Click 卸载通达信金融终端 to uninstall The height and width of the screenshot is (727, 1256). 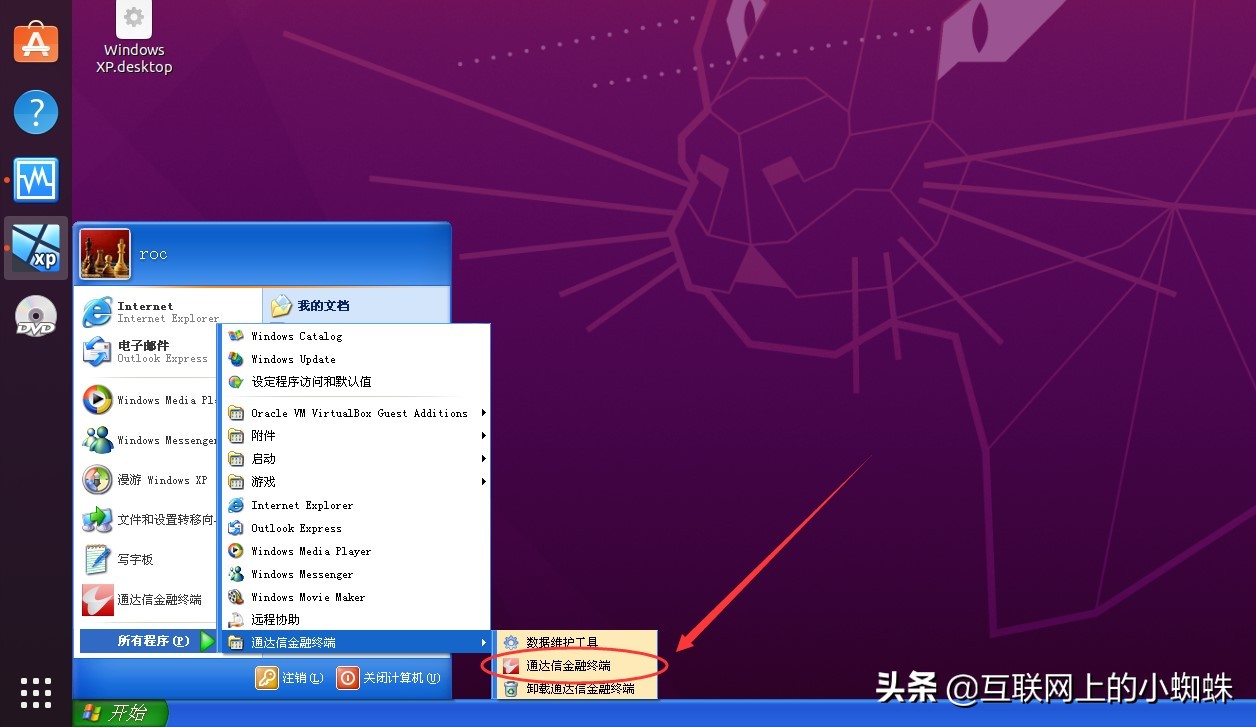point(578,686)
